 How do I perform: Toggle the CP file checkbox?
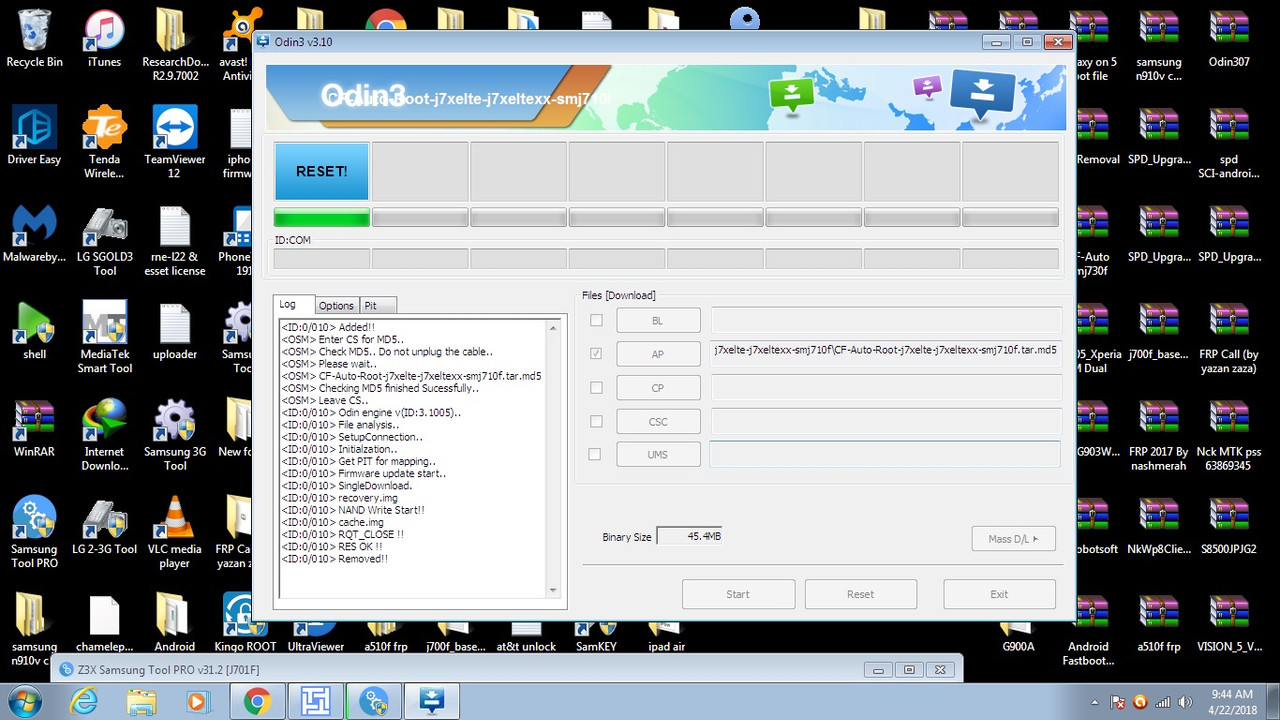(x=596, y=387)
